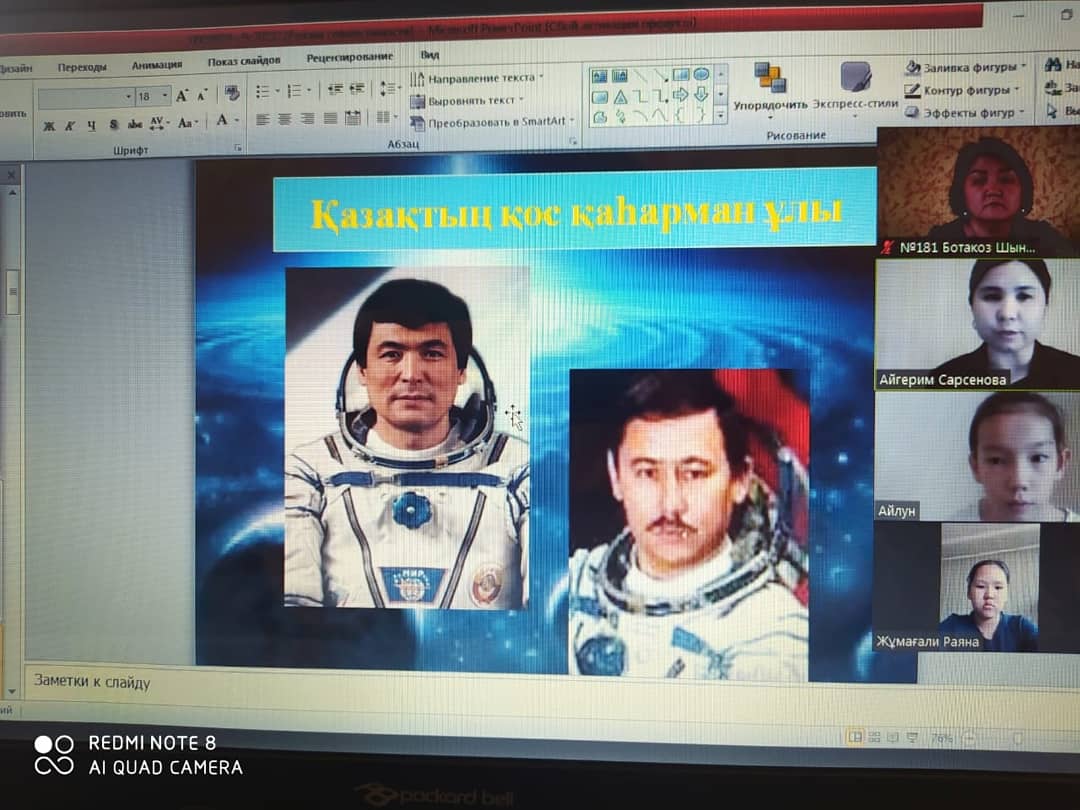The height and width of the screenshot is (810, 1080).
Task: Select the left cosmonaut photo on slide
Action: tap(407, 438)
